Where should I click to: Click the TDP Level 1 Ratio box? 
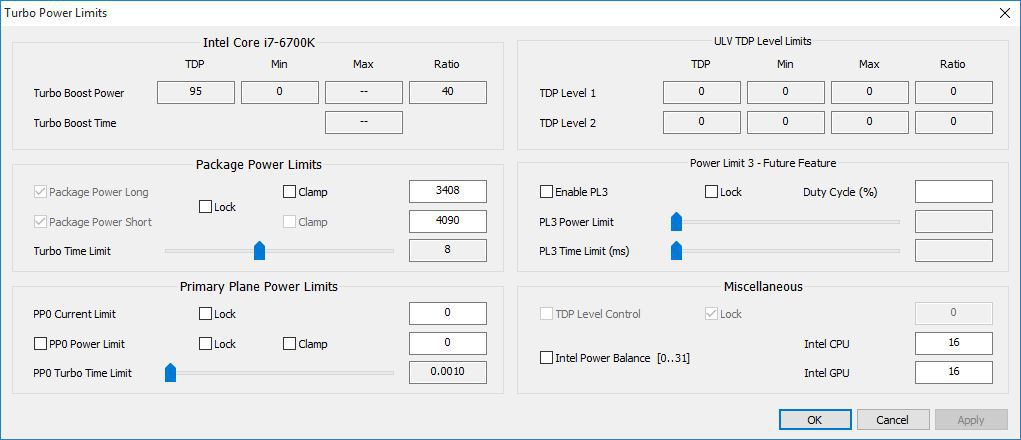[954, 92]
